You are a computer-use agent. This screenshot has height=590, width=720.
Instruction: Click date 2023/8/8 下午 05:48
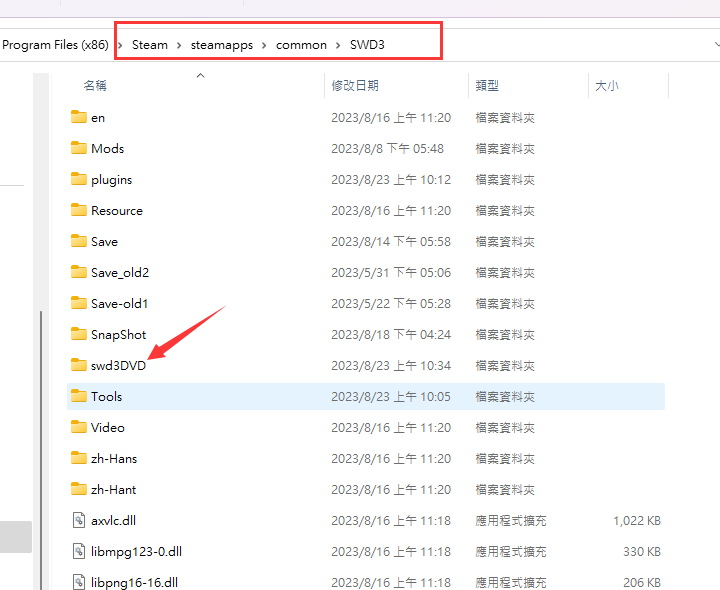pyautogui.click(x=388, y=149)
